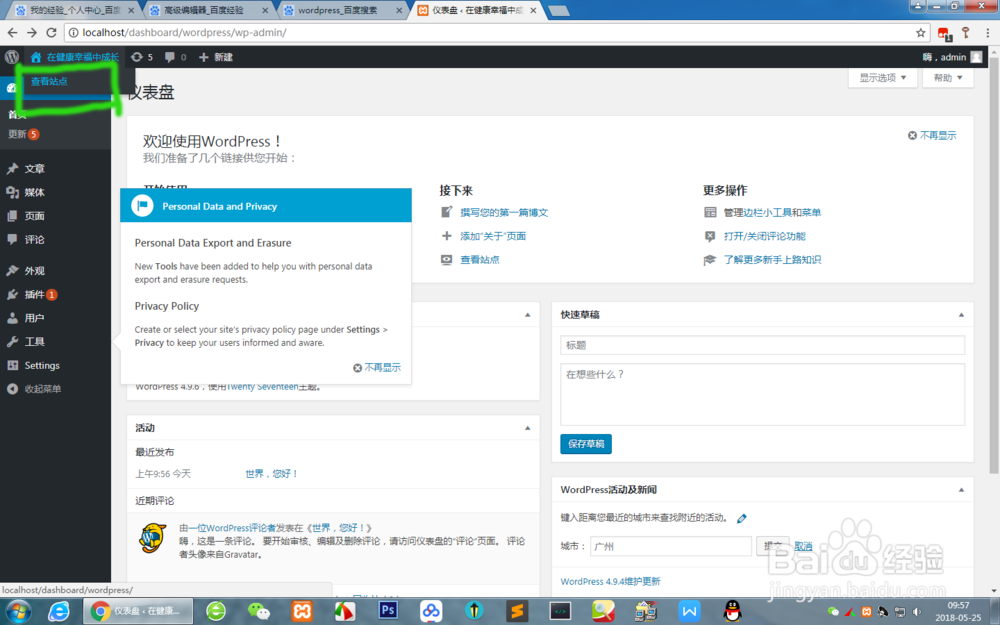The height and width of the screenshot is (625, 1000).
Task: Click the 保存草稿 button
Action: click(x=585, y=444)
